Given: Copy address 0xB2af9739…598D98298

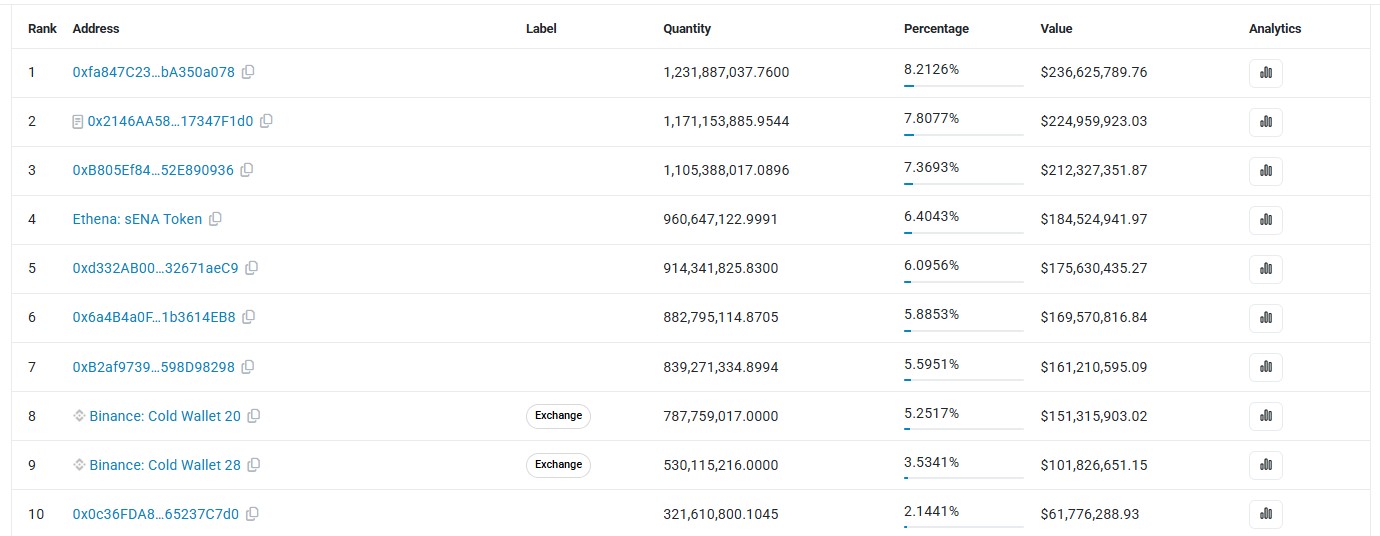Looking at the screenshot, I should click(248, 367).
